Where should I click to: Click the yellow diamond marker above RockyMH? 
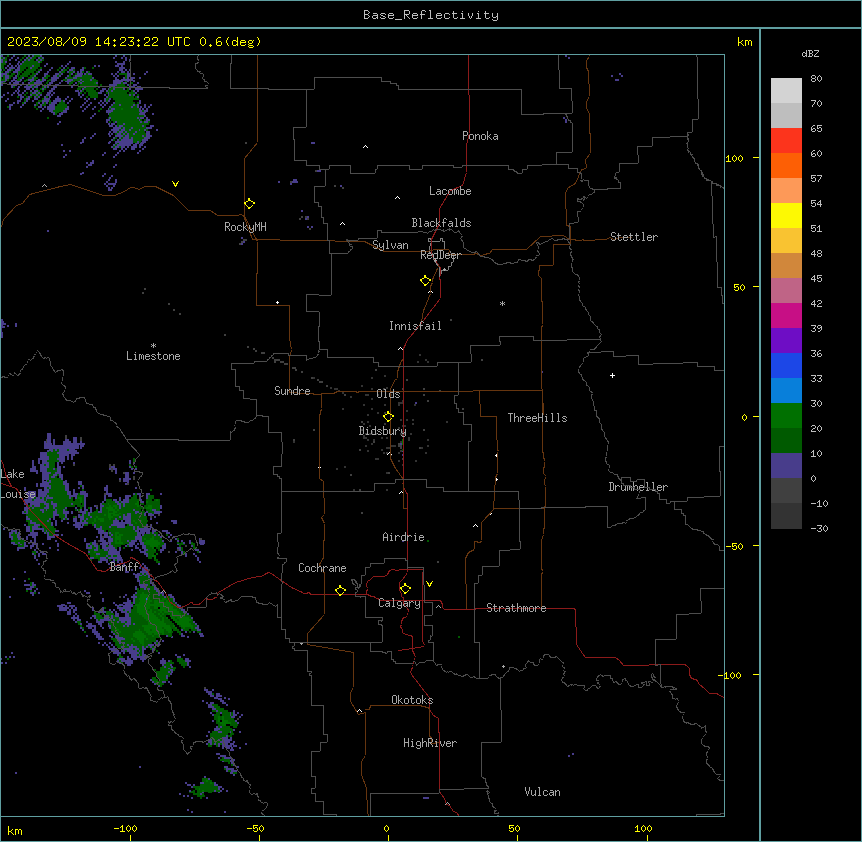pos(249,204)
